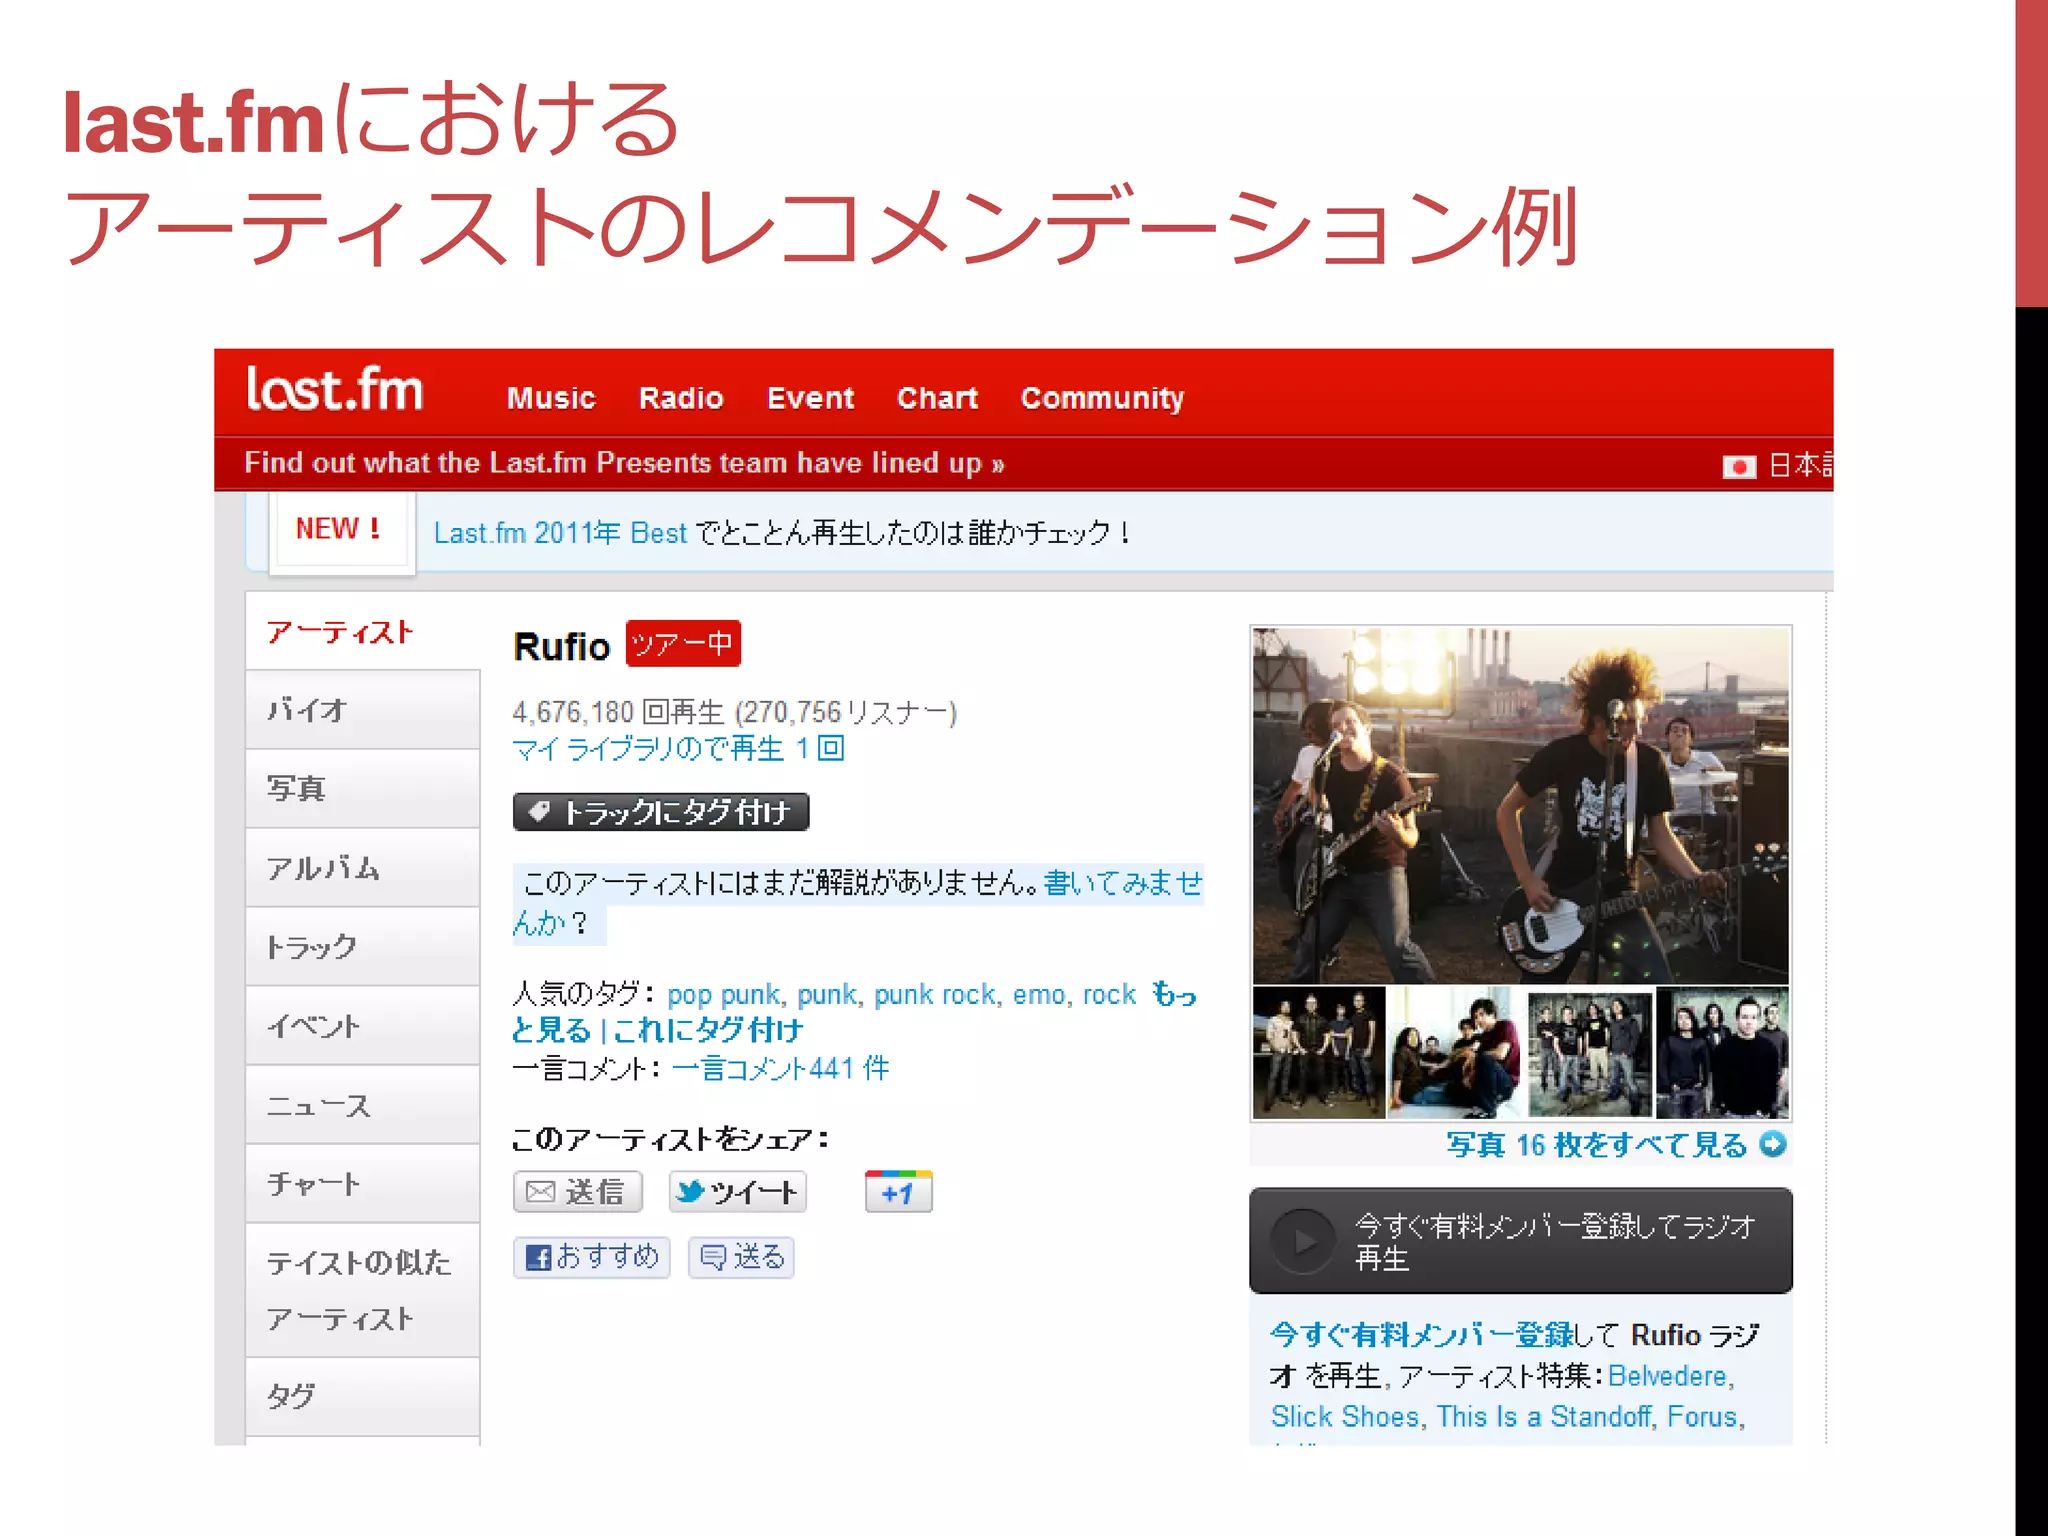Open the rock tag link

pos(1109,995)
